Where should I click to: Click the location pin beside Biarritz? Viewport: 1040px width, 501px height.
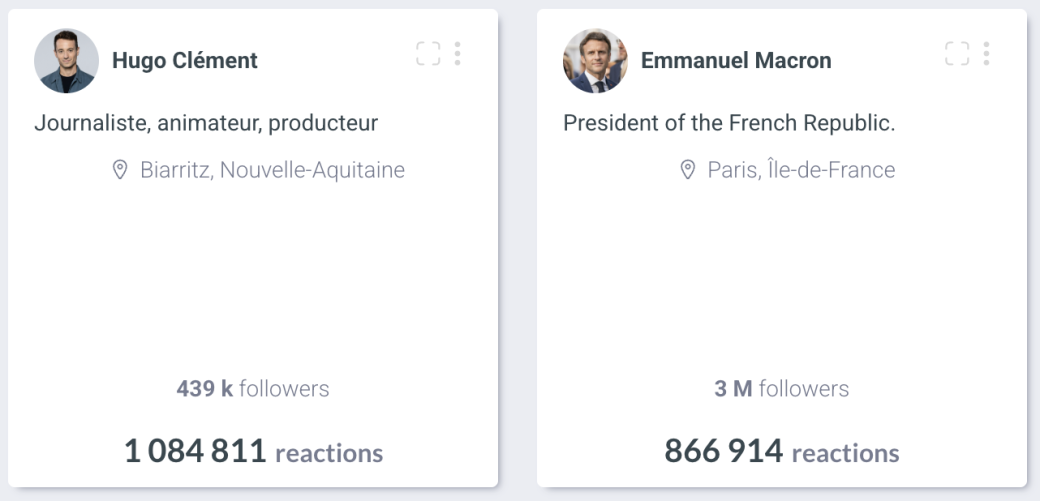pyautogui.click(x=120, y=170)
